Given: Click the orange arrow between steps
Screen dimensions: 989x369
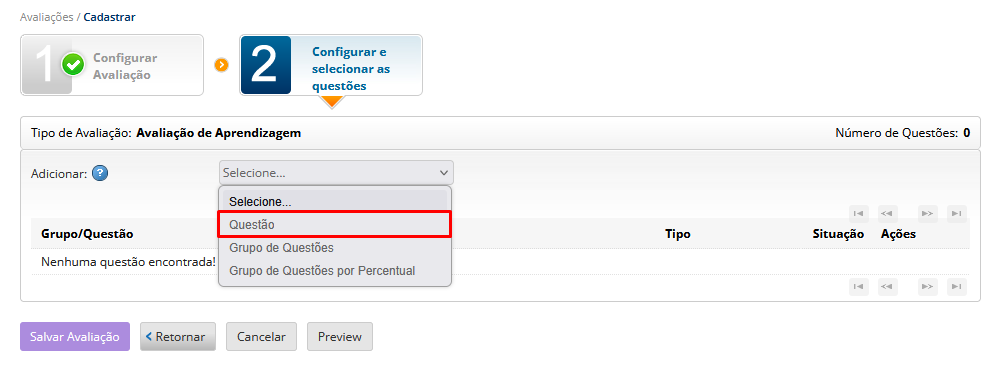Looking at the screenshot, I should point(221,65).
